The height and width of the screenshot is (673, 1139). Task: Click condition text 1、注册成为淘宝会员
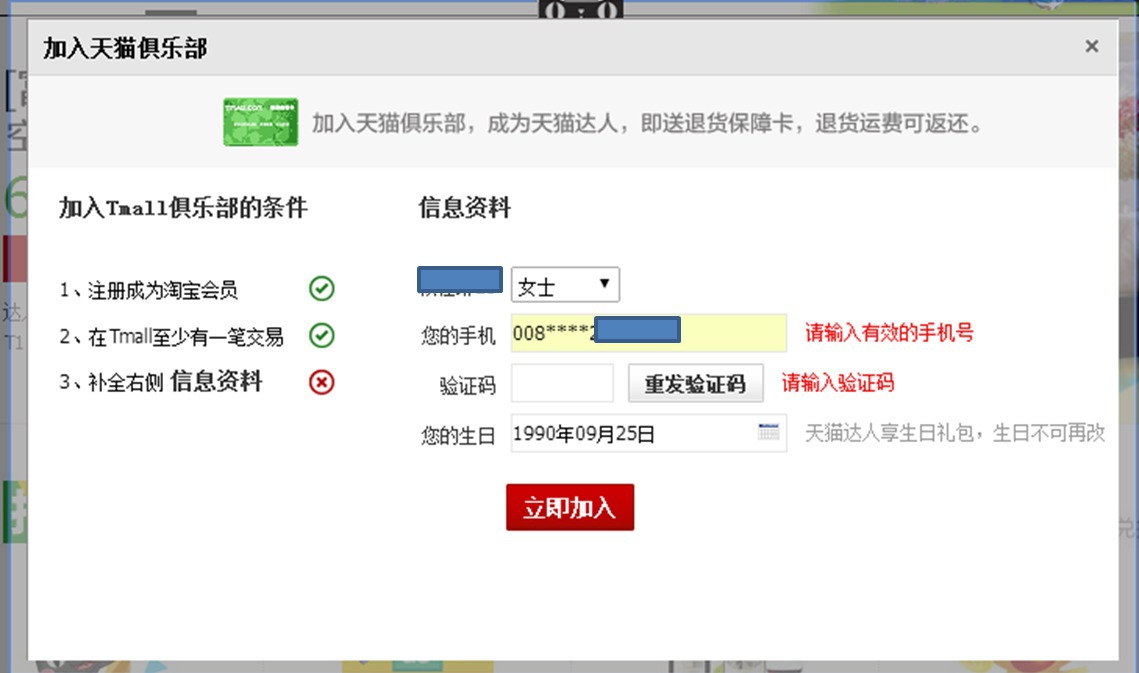148,290
